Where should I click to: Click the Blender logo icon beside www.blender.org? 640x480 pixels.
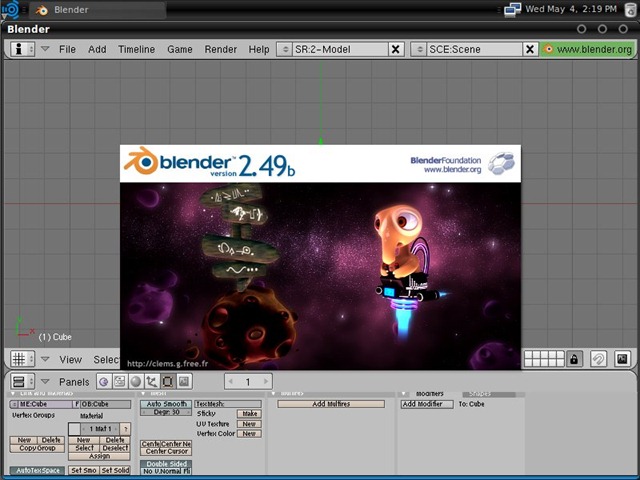click(x=548, y=49)
